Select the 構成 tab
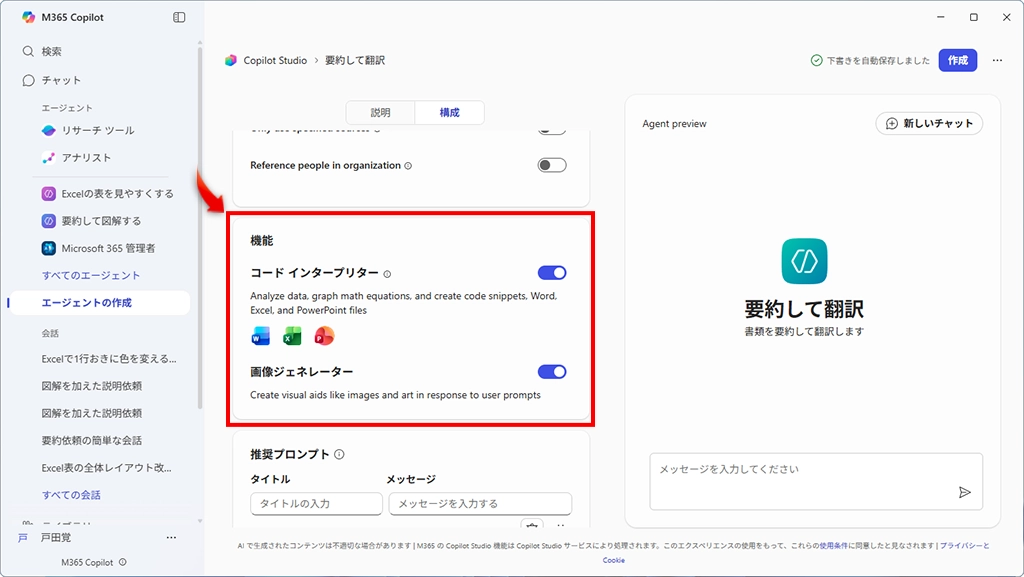Screen dimensions: 1024x577 (450, 113)
